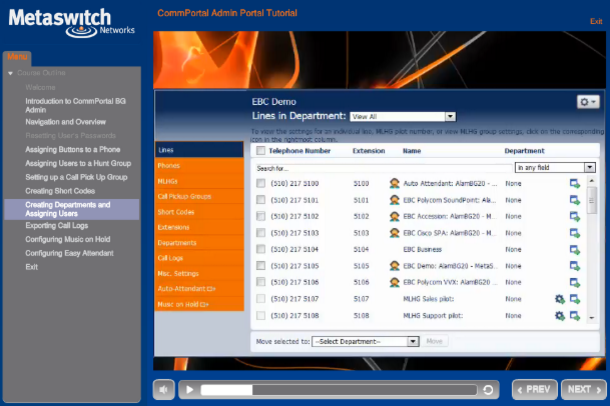Check the box for (510) 217 5101
Viewport: 610px width, 406px height.
pyautogui.click(x=261, y=200)
